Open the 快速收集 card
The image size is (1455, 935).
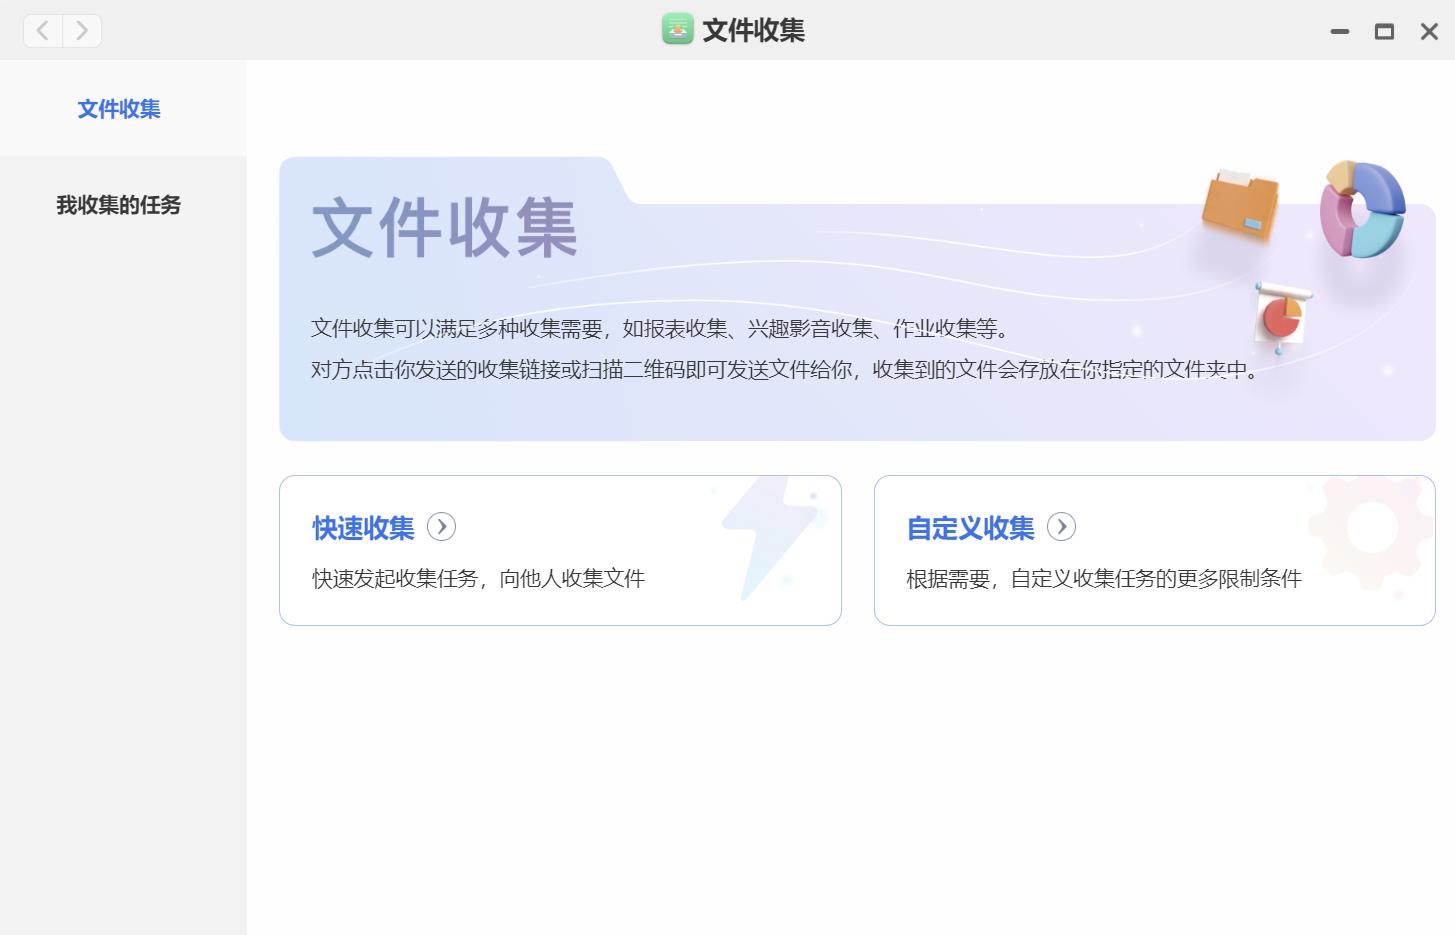560,550
